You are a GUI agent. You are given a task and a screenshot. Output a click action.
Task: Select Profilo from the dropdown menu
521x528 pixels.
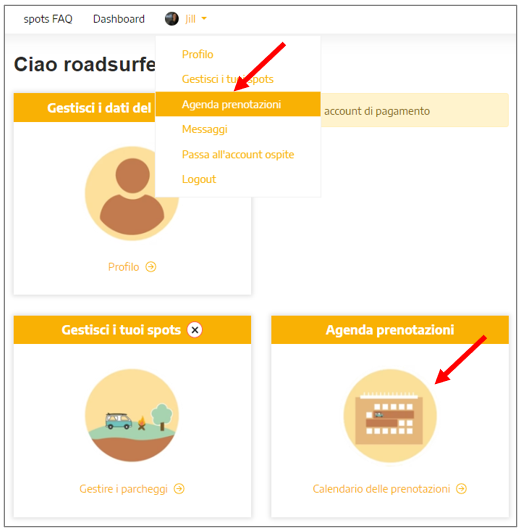click(x=197, y=54)
